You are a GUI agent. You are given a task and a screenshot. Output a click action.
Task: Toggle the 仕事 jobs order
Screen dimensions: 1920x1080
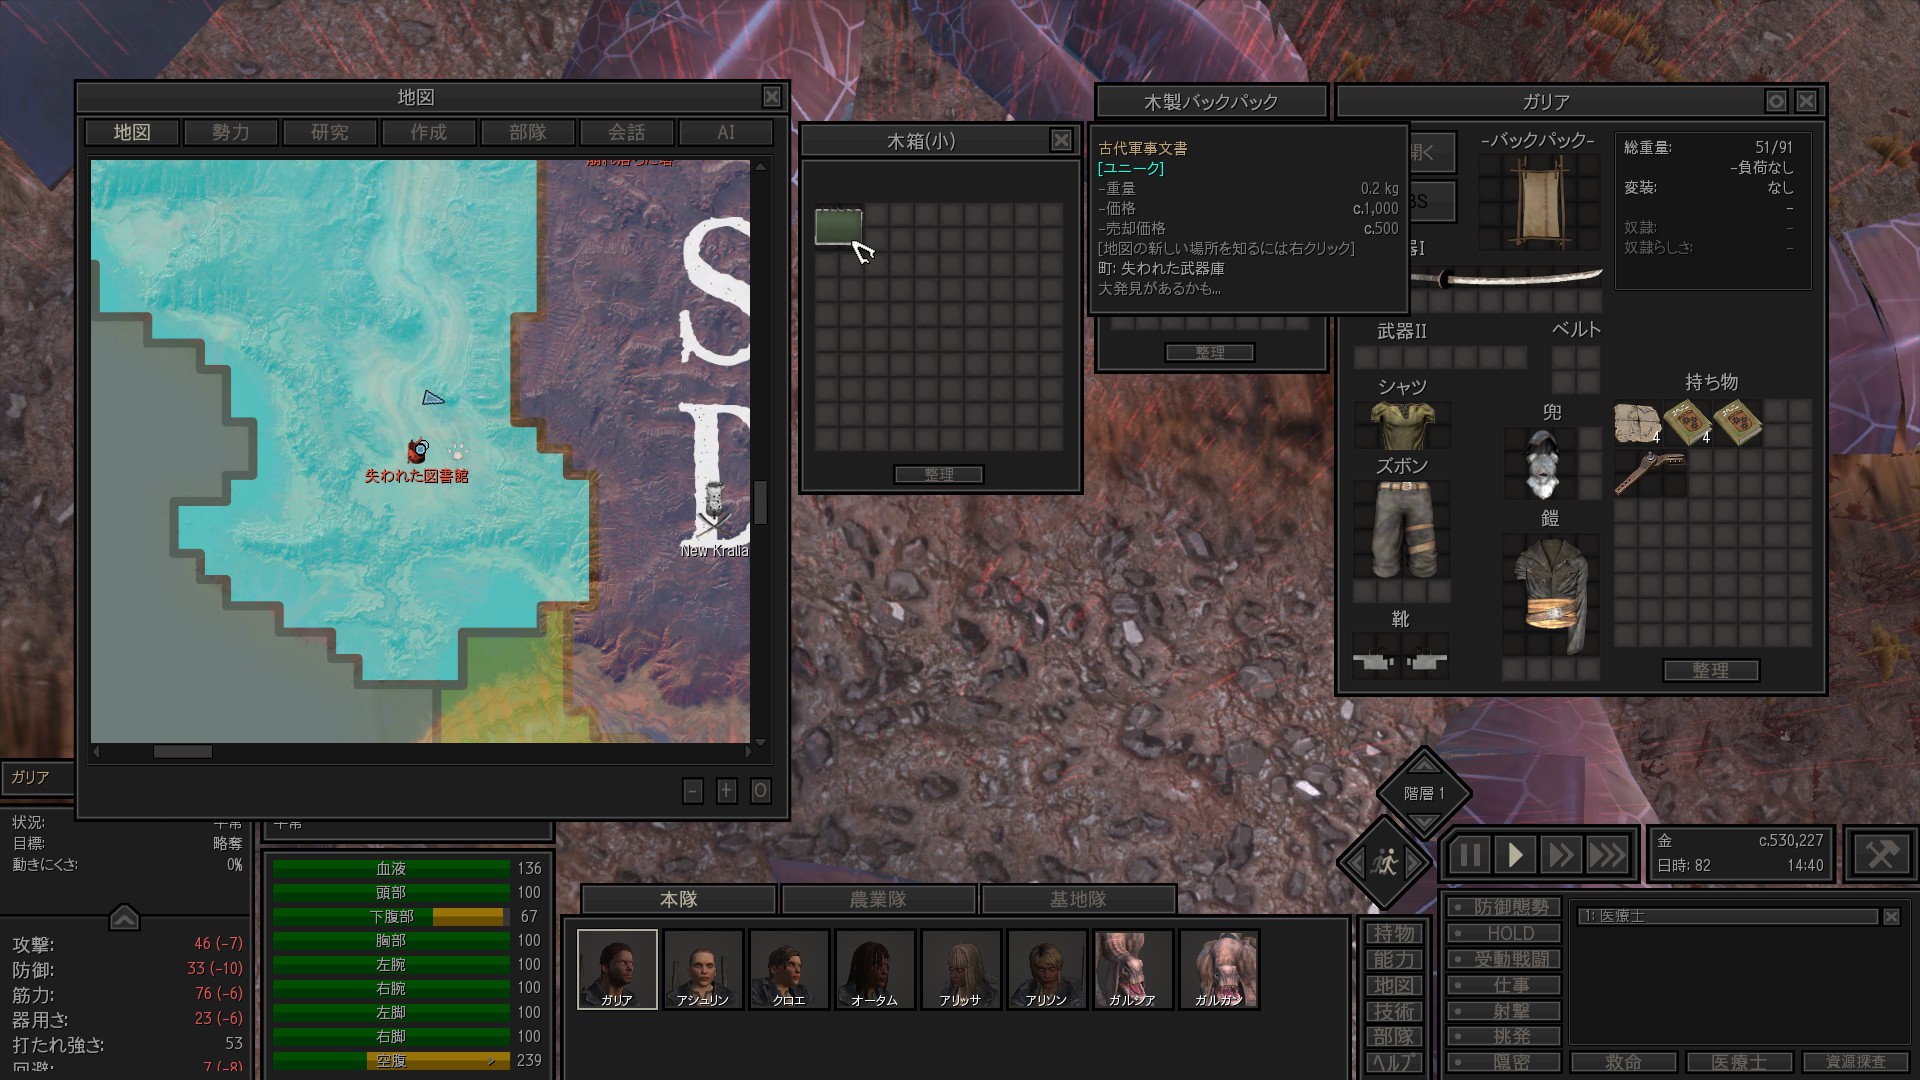(1503, 985)
